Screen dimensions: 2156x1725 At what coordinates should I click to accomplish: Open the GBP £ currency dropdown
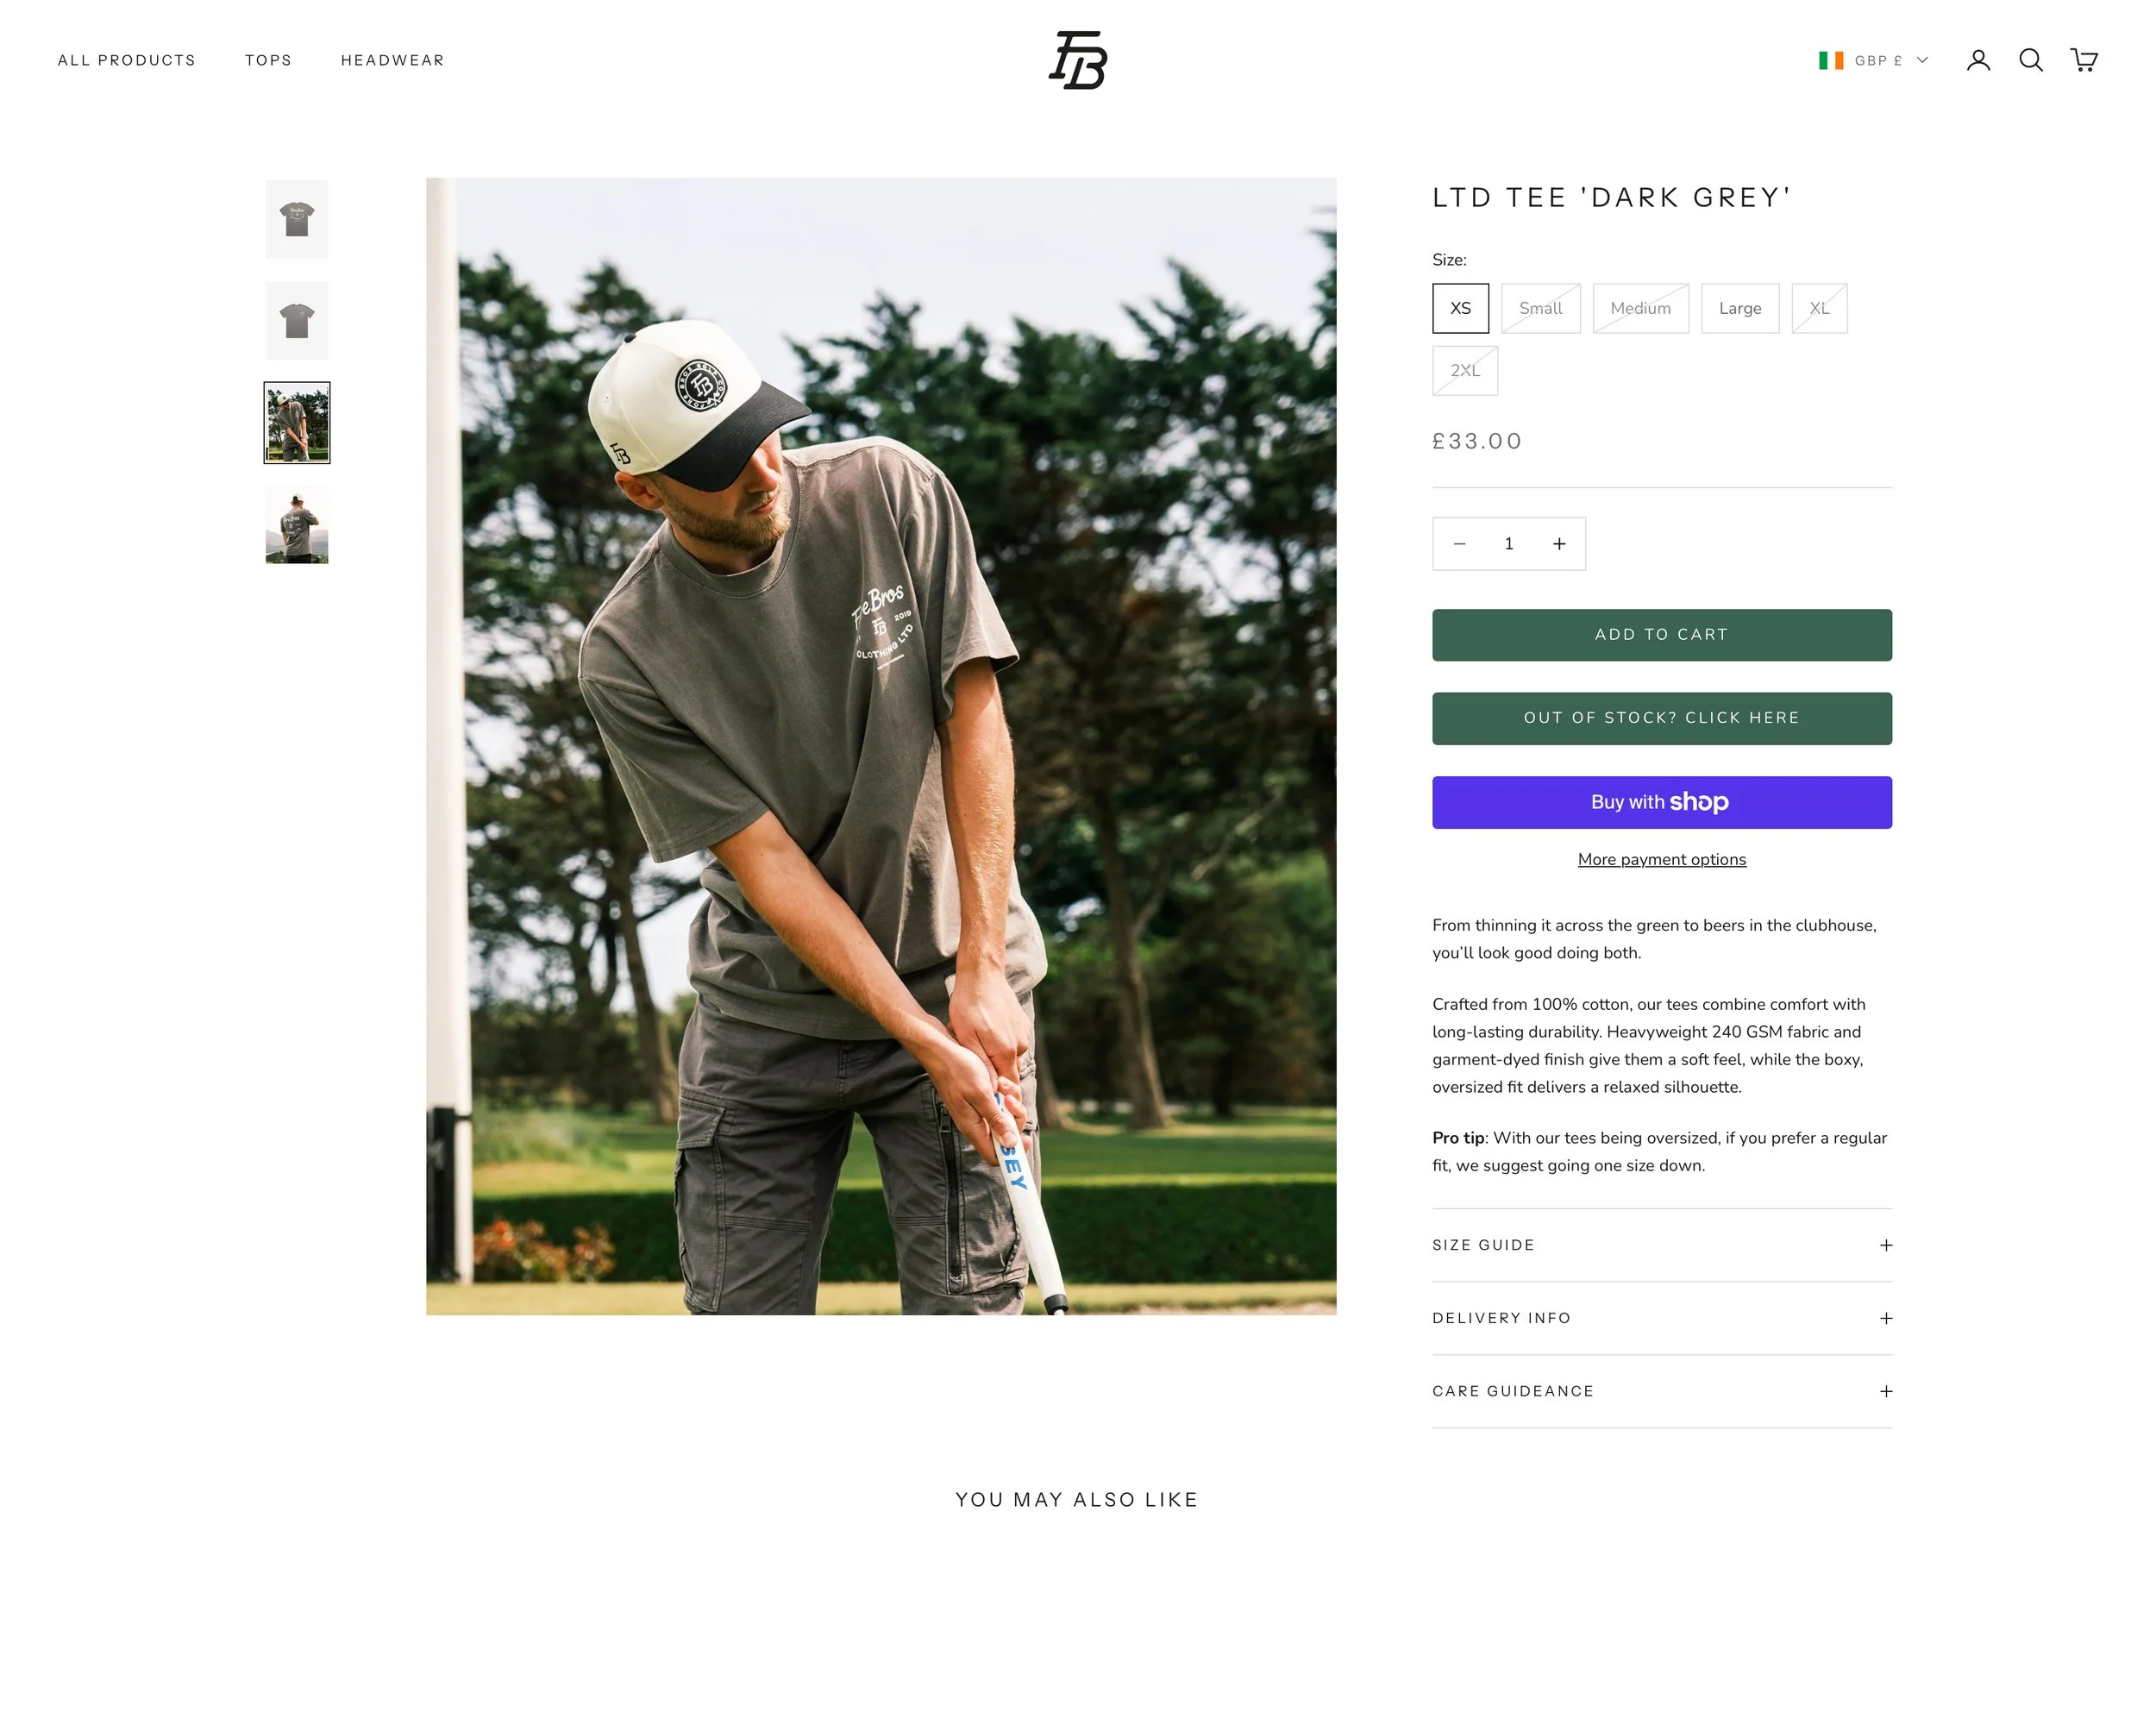pyautogui.click(x=1890, y=60)
